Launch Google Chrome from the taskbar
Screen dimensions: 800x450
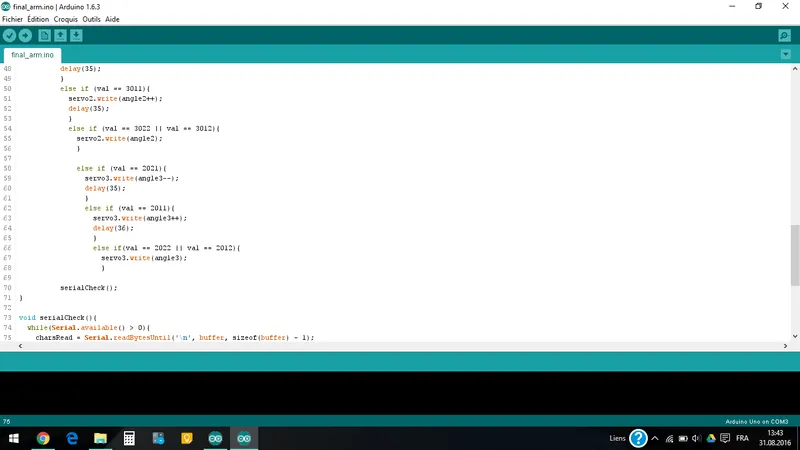coord(43,438)
